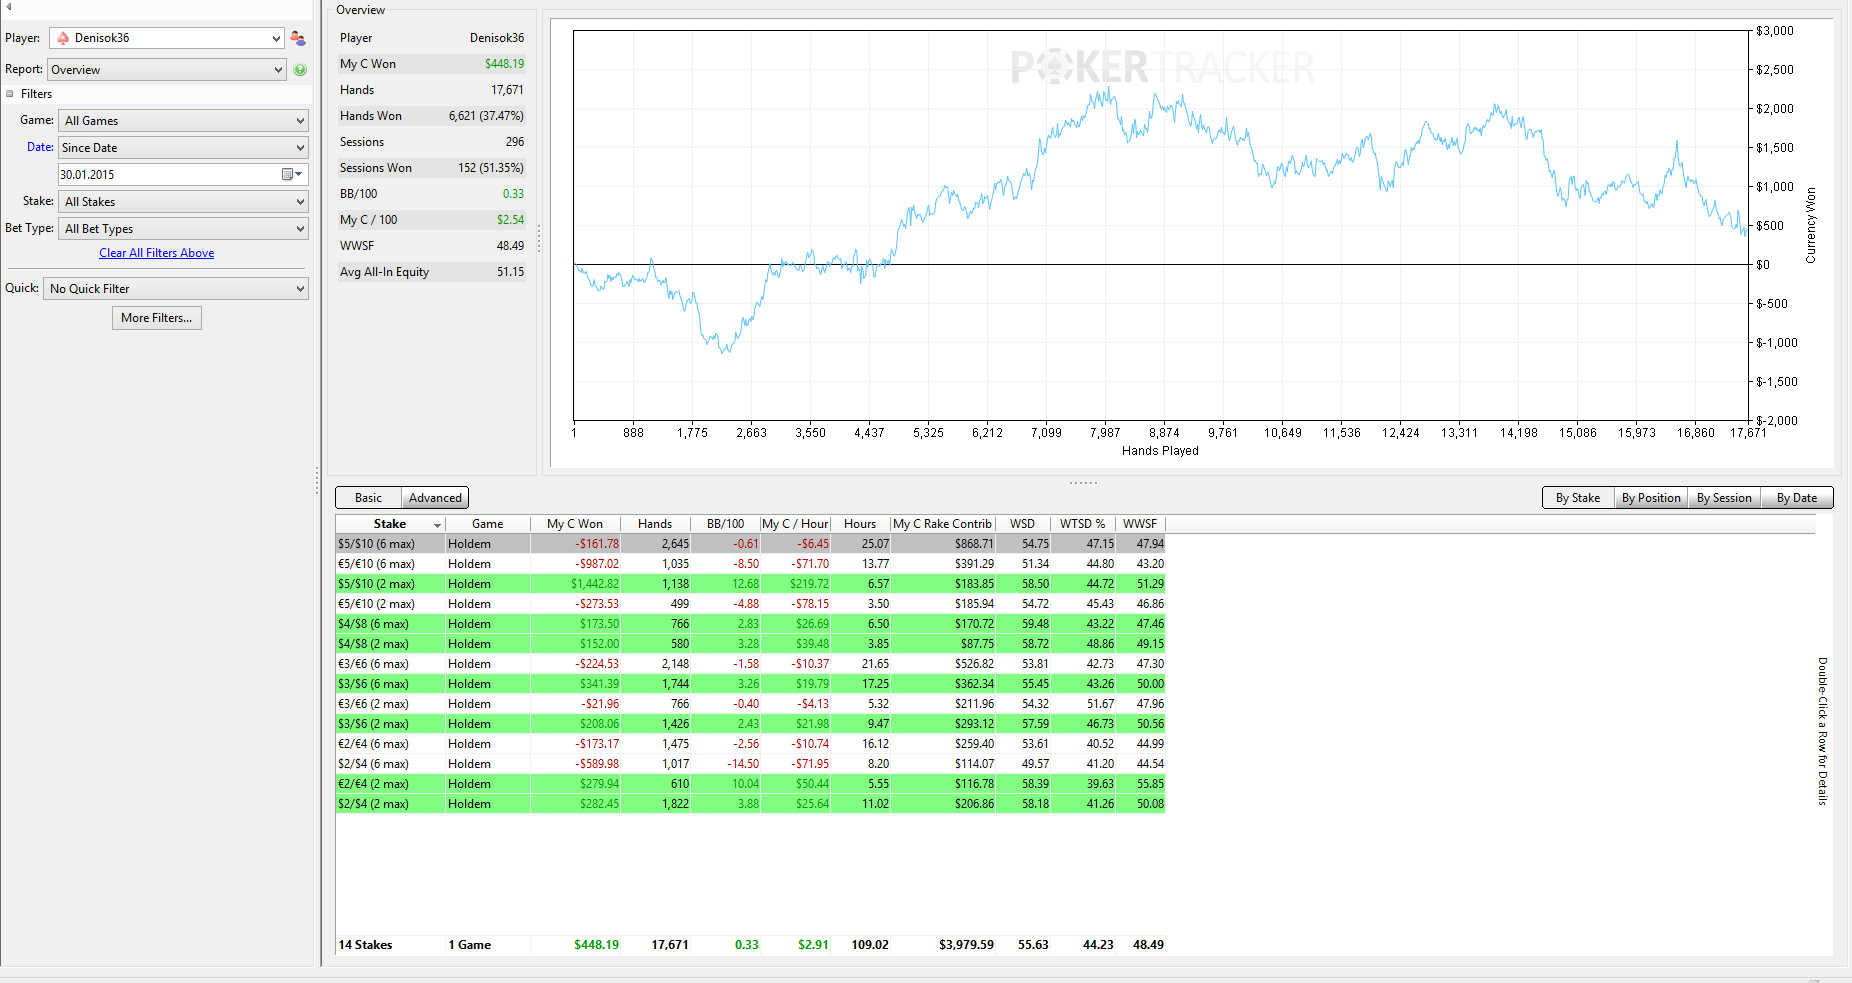
Task: Click the Clear All Filters Above link
Action: click(157, 253)
